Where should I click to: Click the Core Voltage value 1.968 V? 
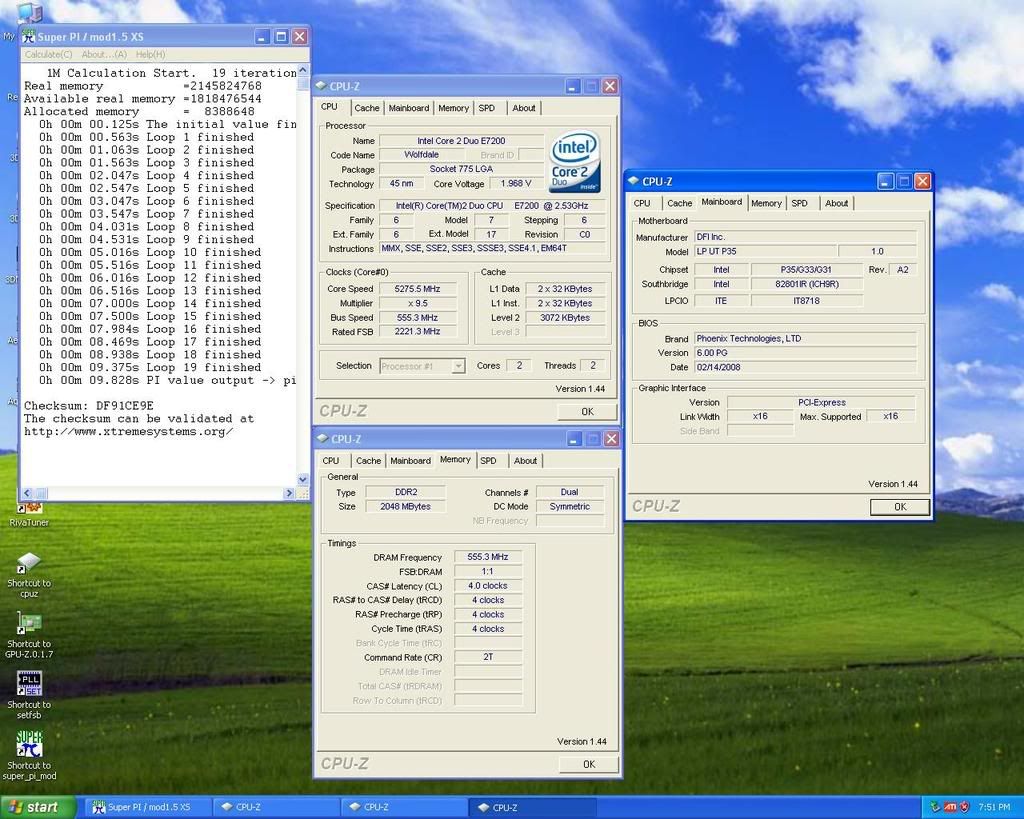[x=516, y=184]
